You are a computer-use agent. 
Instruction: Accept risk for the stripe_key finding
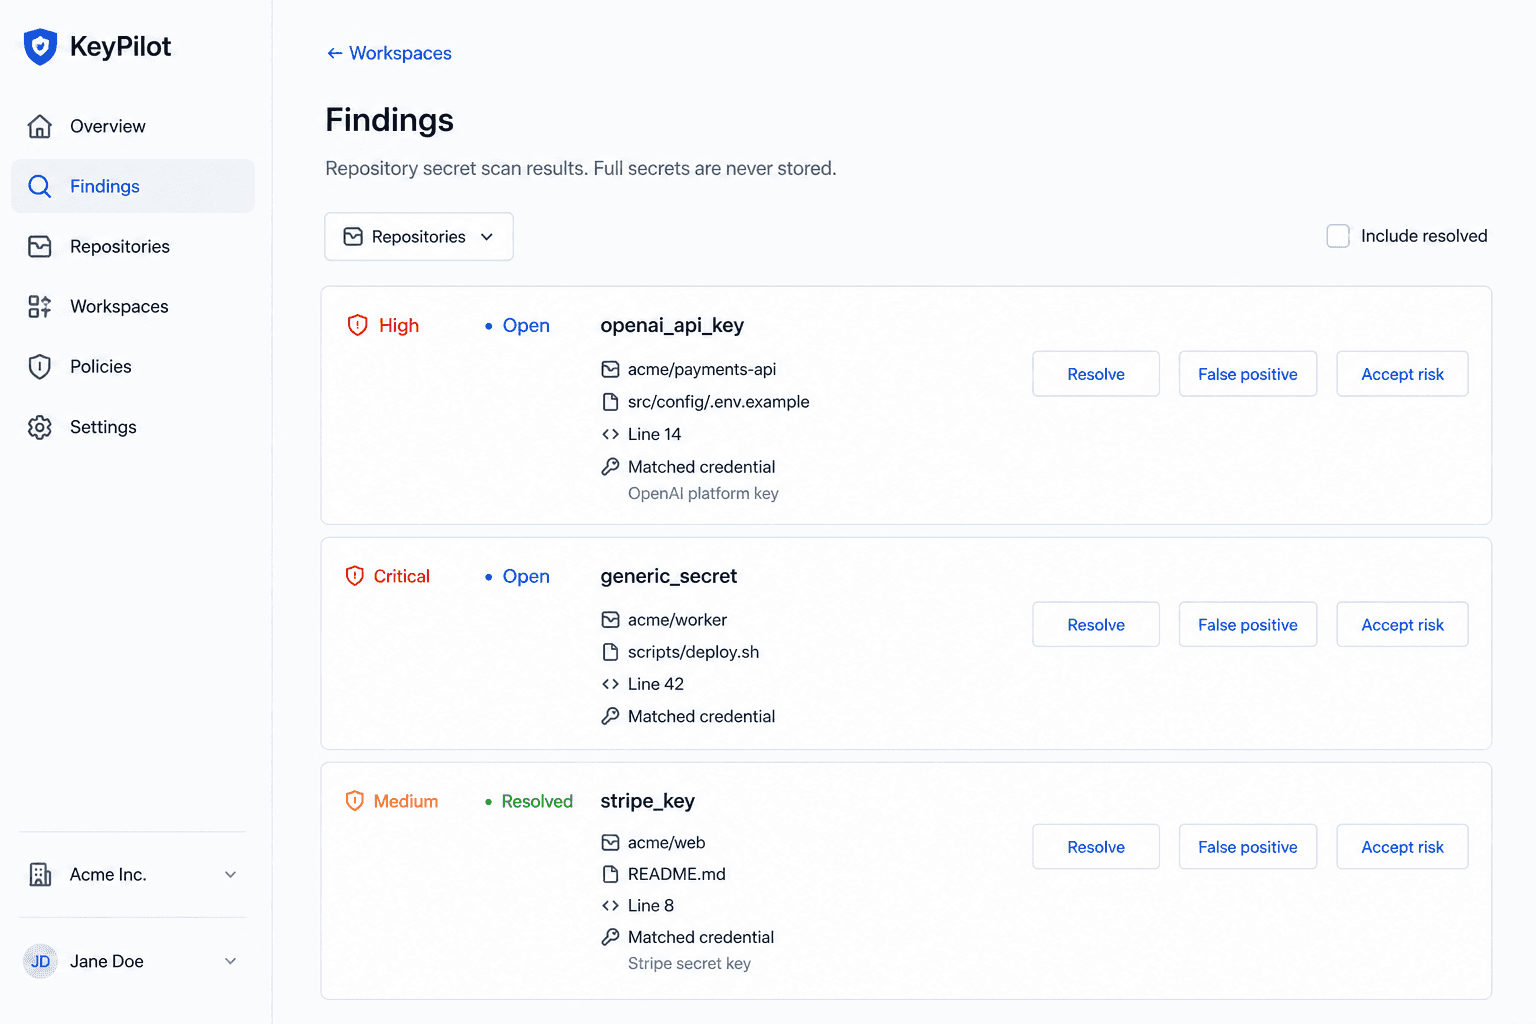(1402, 847)
